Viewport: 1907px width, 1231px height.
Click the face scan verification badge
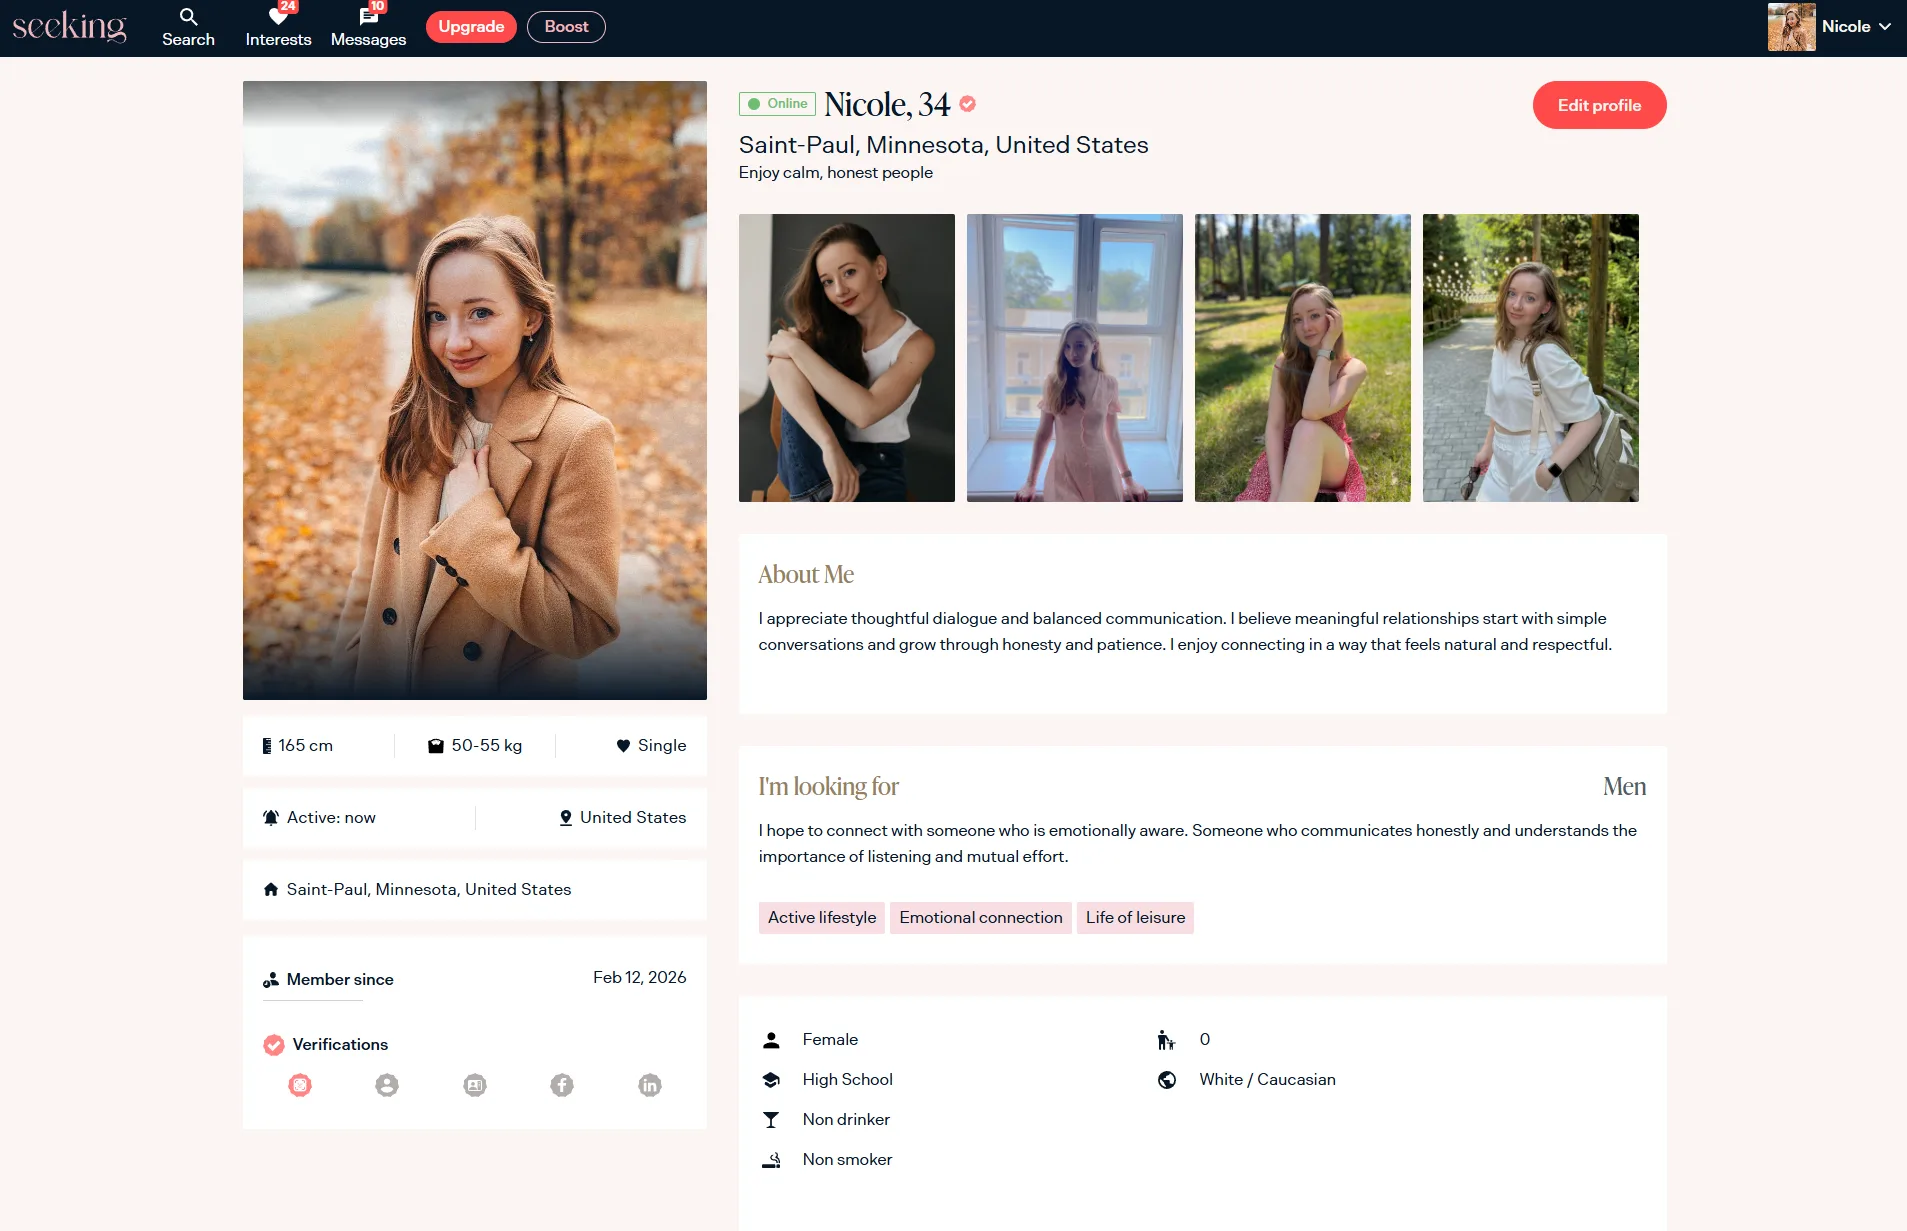pos(300,1085)
